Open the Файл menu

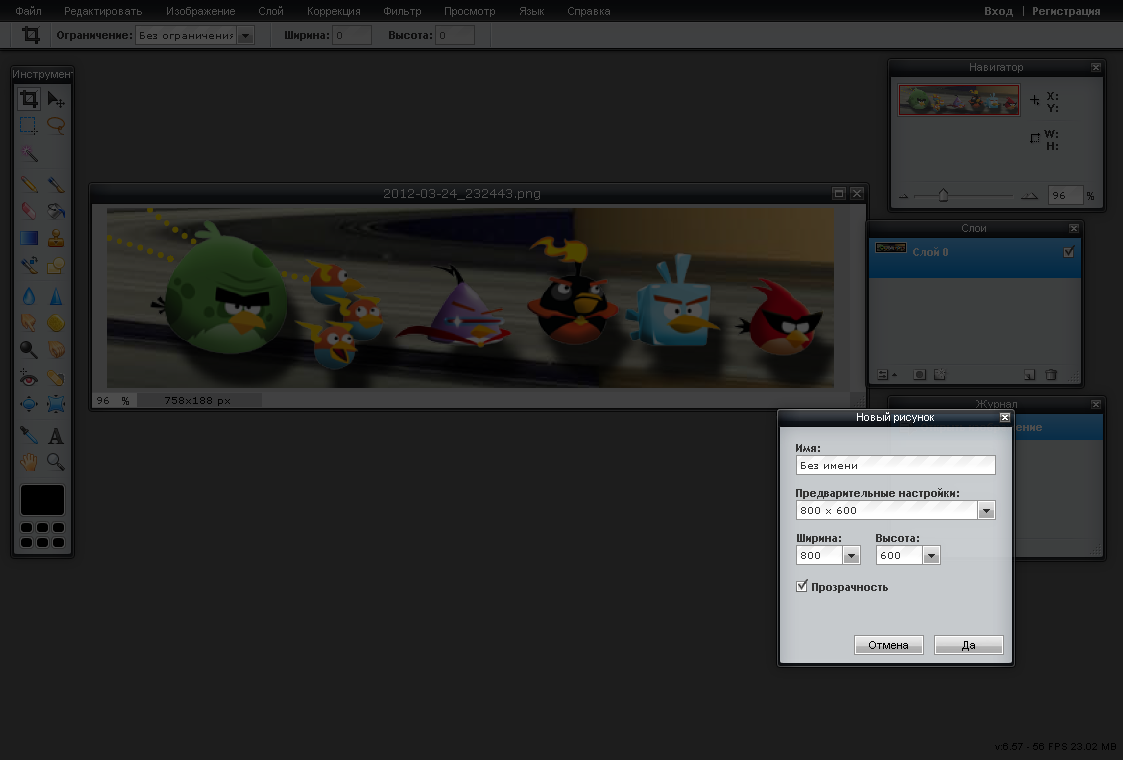coord(28,11)
